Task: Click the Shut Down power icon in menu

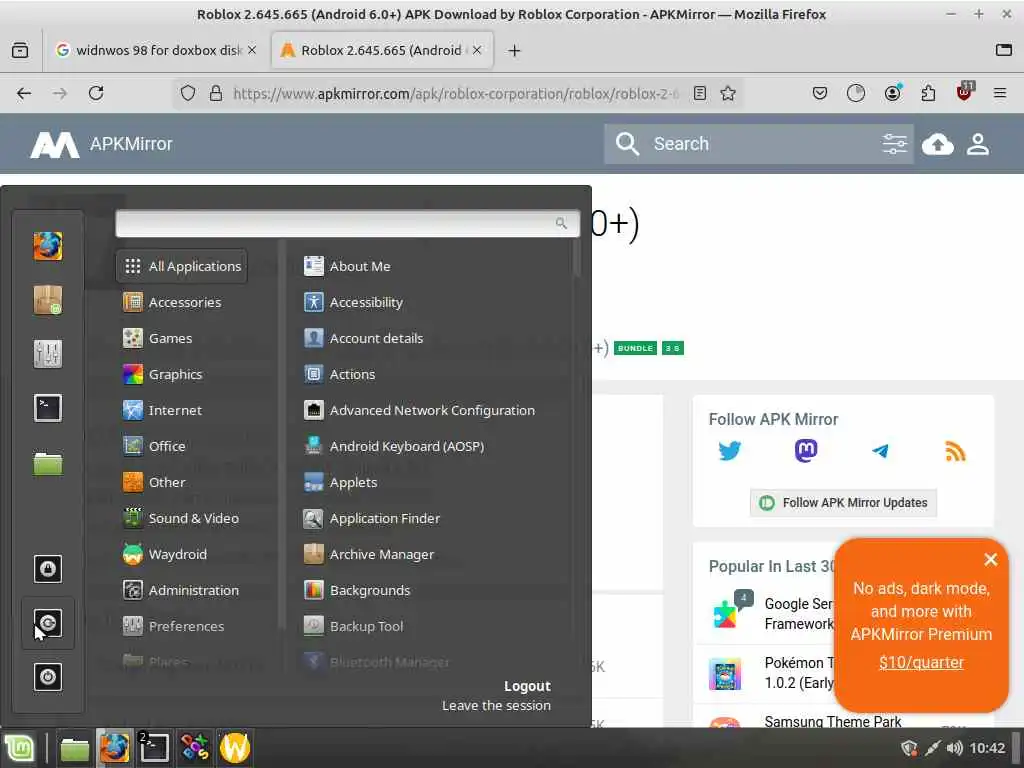Action: tap(48, 677)
